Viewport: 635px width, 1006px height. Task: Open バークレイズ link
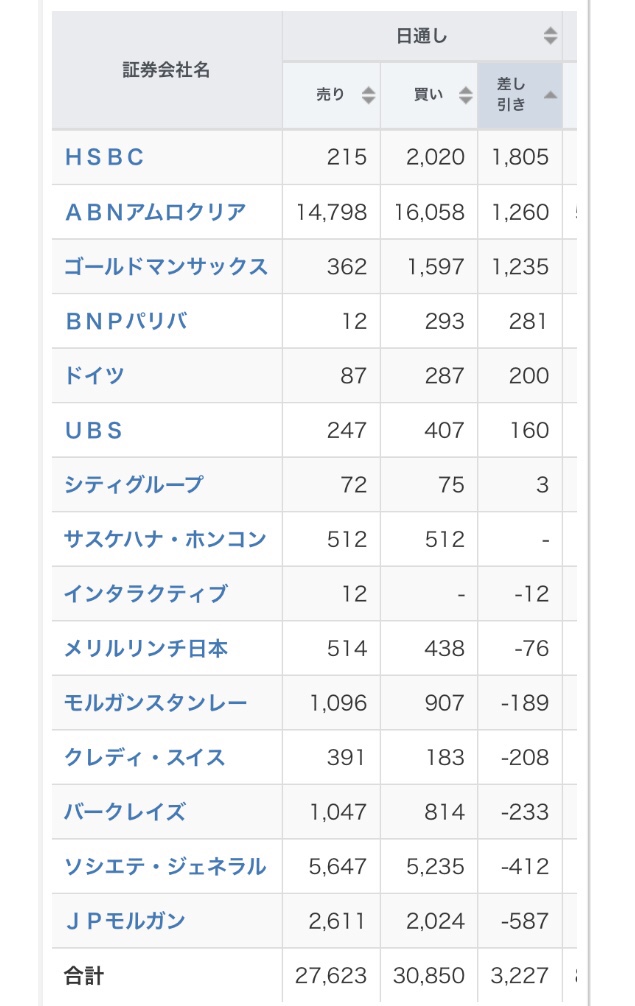(125, 812)
